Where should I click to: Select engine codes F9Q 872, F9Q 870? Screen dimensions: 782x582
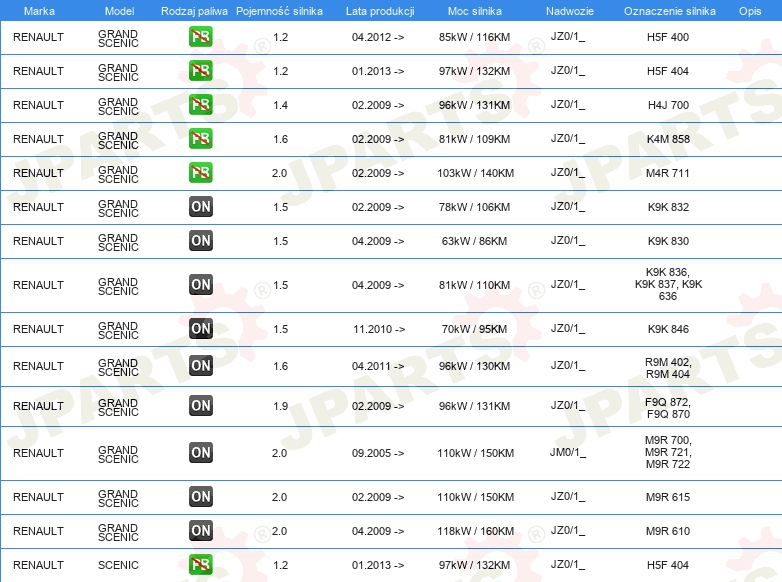coord(668,408)
